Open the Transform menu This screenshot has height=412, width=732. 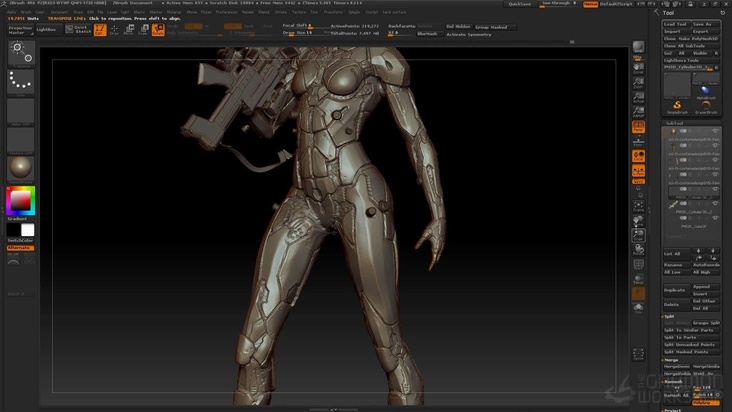click(333, 12)
